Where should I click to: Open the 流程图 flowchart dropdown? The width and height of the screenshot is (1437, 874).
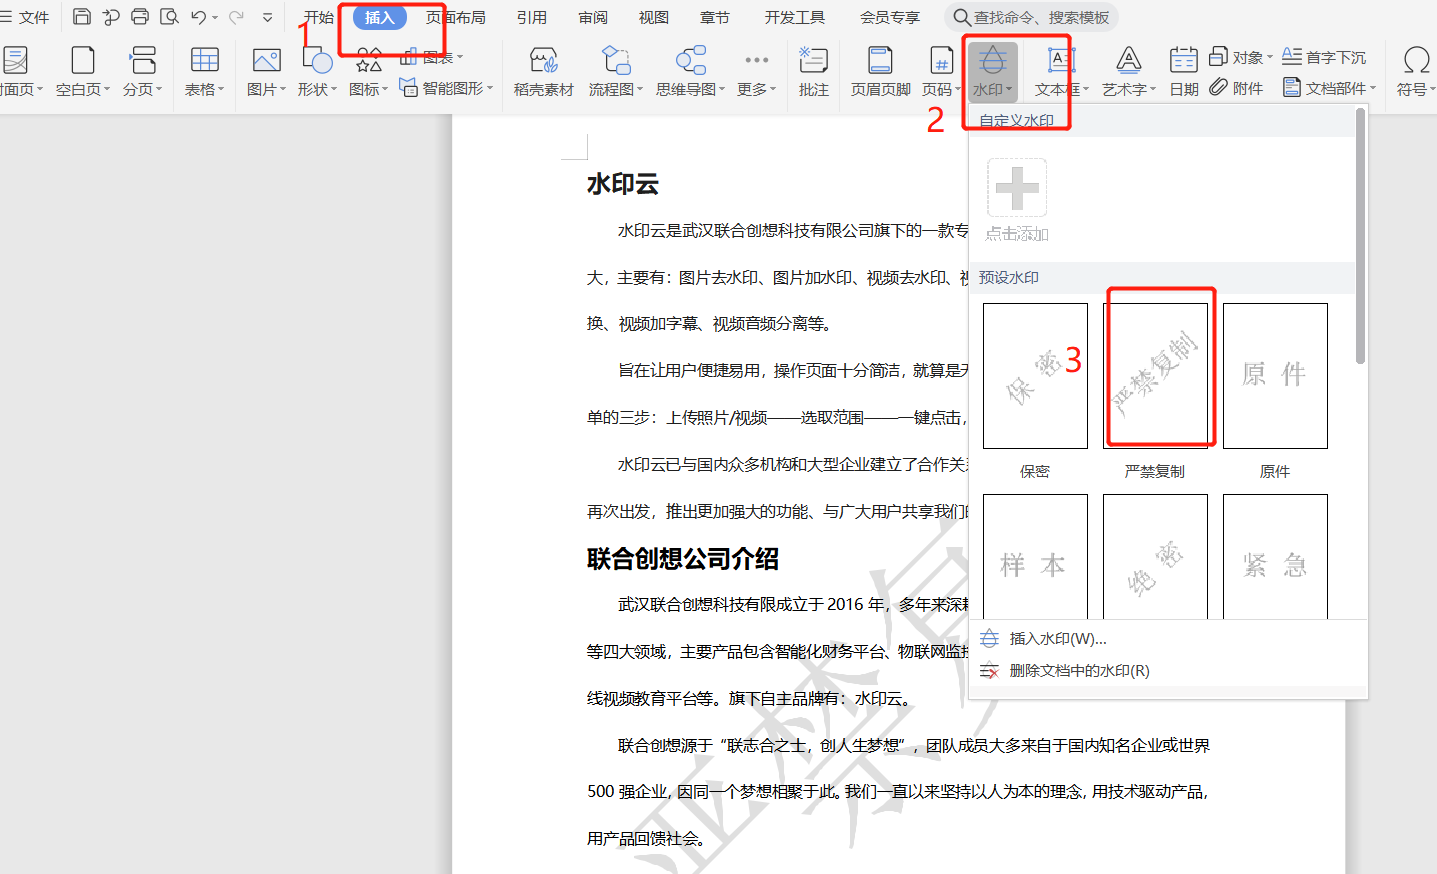pyautogui.click(x=616, y=71)
